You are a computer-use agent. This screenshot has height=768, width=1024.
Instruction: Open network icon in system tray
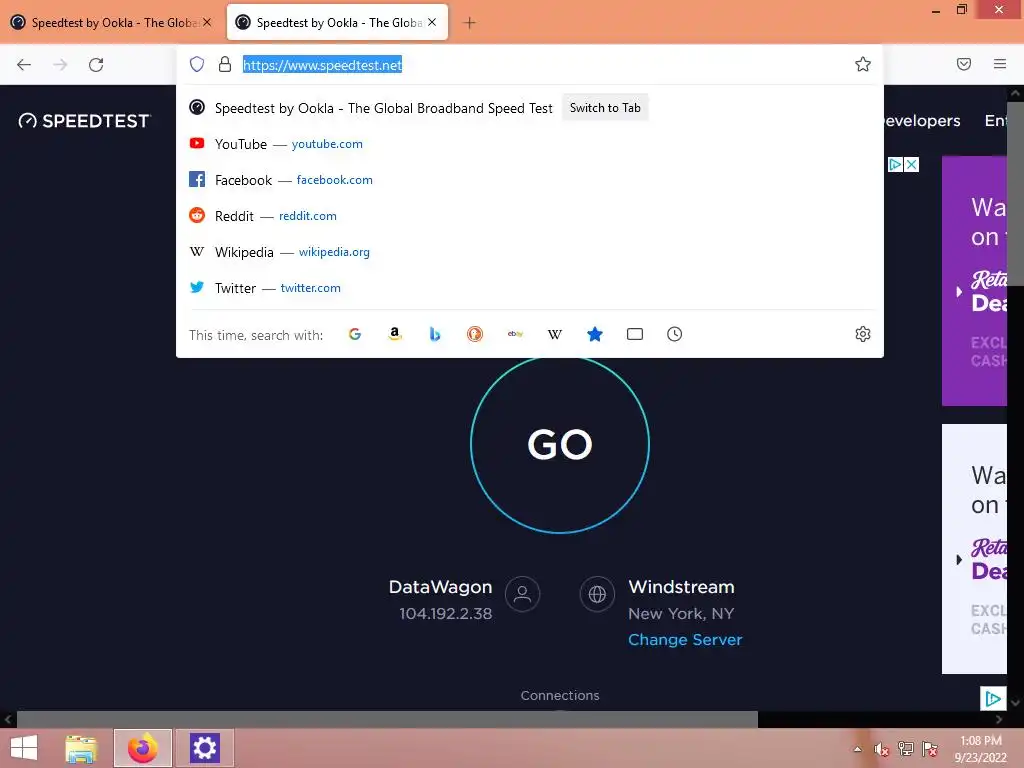tap(906, 749)
